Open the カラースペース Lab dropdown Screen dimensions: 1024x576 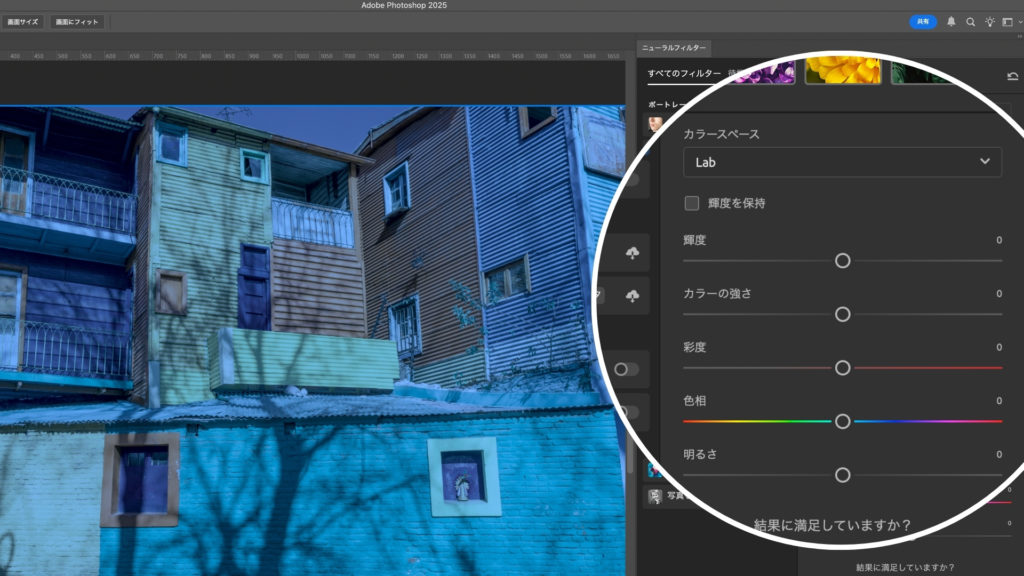point(842,162)
